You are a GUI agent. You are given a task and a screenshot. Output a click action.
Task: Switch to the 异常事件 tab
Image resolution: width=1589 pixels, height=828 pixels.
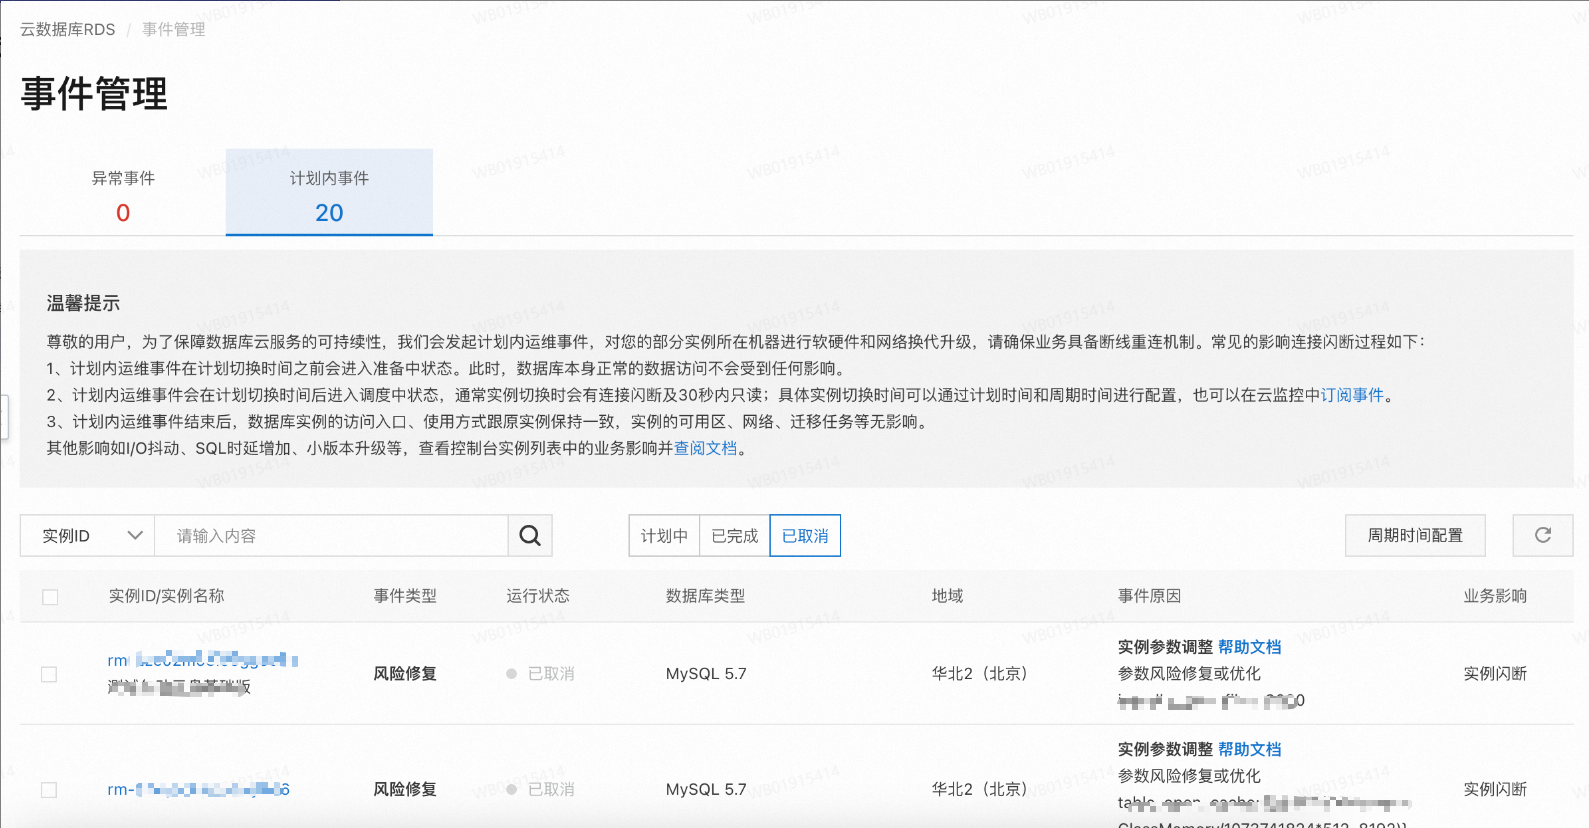click(x=123, y=193)
